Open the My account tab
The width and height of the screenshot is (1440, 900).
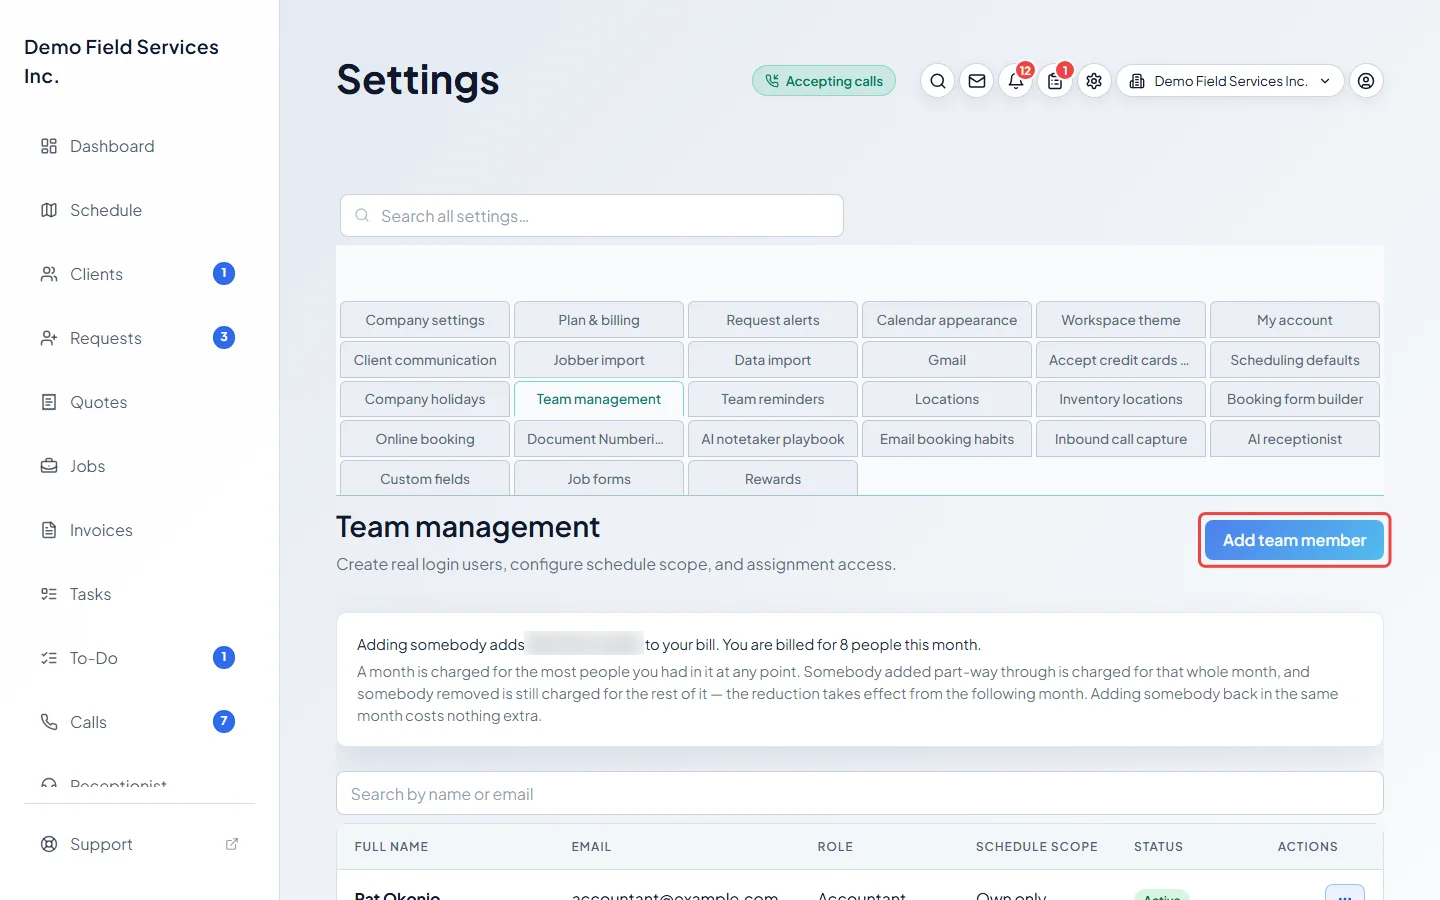point(1295,320)
